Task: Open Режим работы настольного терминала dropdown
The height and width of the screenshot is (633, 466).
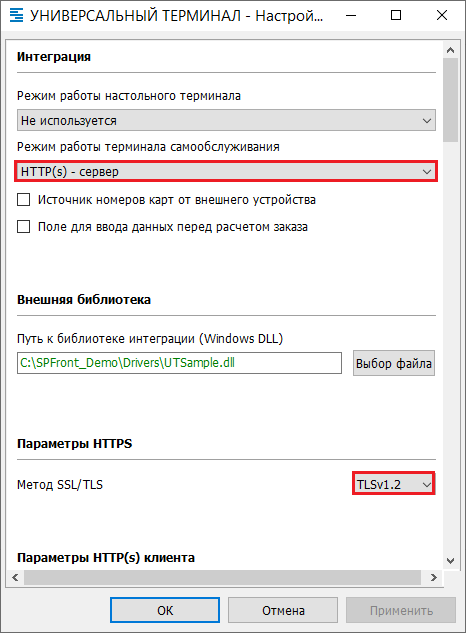Action: 226,120
